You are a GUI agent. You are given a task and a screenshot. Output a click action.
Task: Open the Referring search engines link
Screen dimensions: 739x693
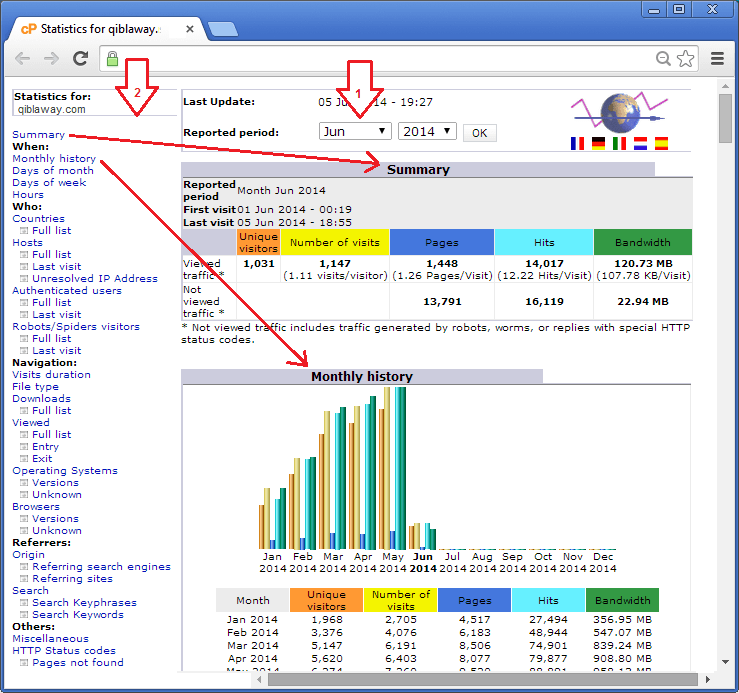101,567
